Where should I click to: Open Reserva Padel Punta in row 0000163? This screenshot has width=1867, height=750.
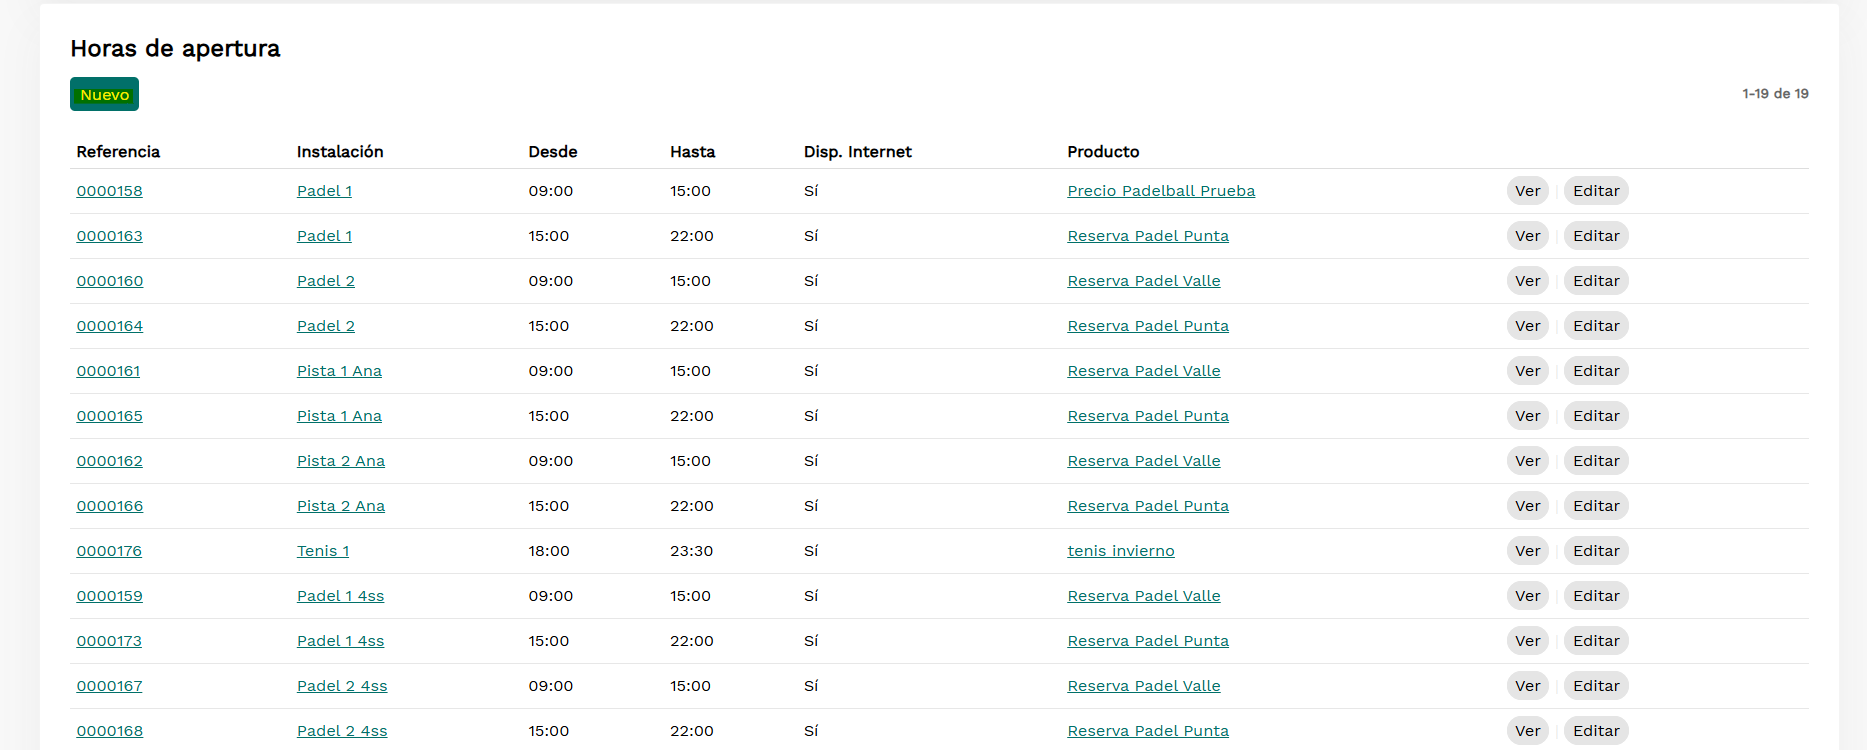pyautogui.click(x=1147, y=236)
